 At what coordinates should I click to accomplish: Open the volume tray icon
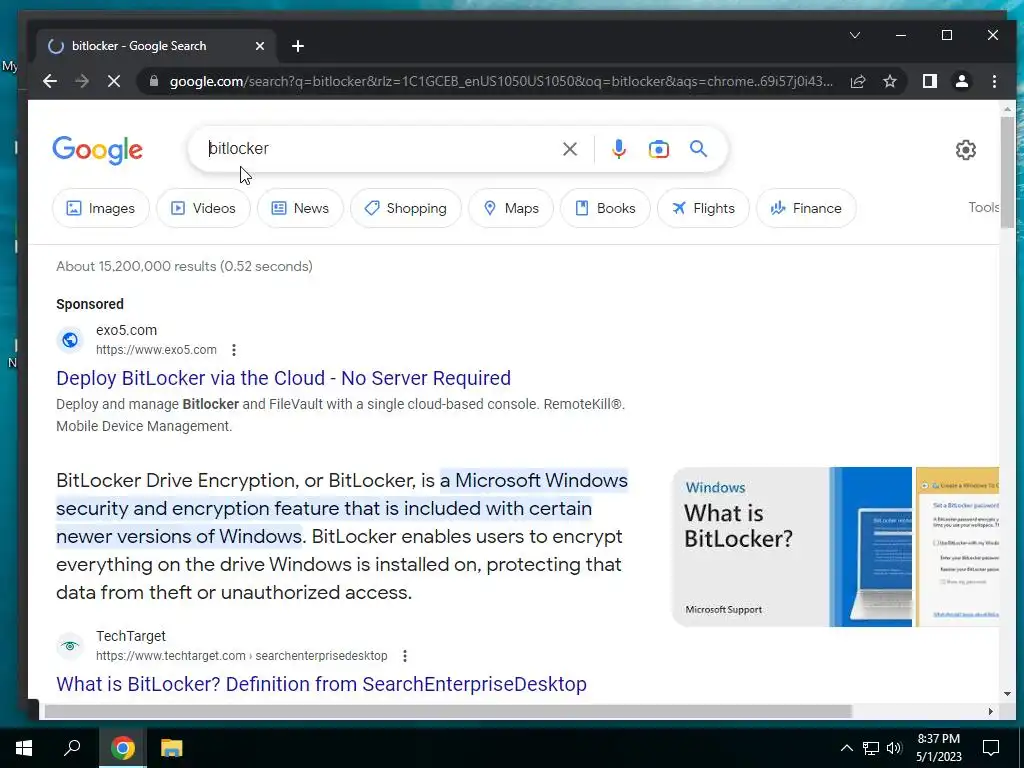(x=894, y=748)
